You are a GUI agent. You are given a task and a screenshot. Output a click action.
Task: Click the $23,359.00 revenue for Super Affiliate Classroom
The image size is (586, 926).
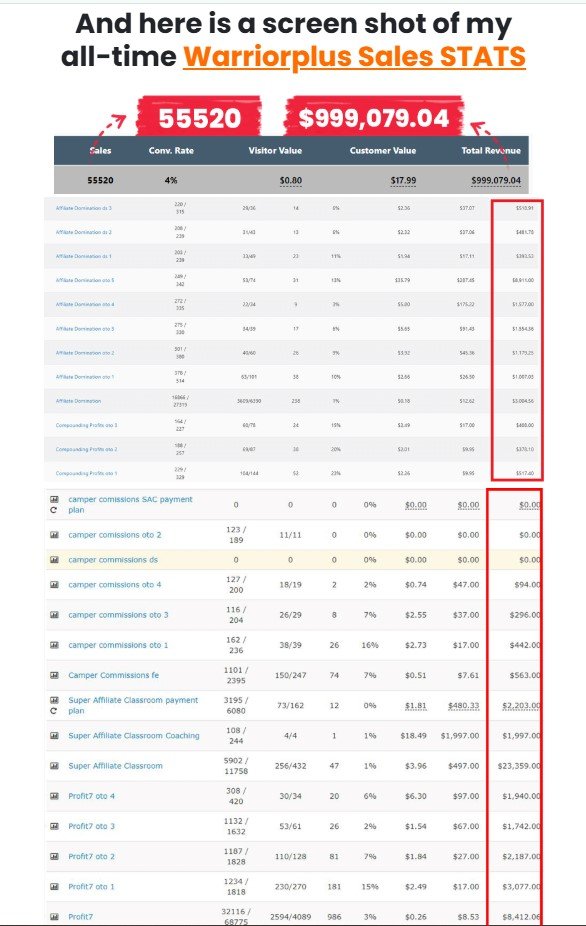click(519, 766)
